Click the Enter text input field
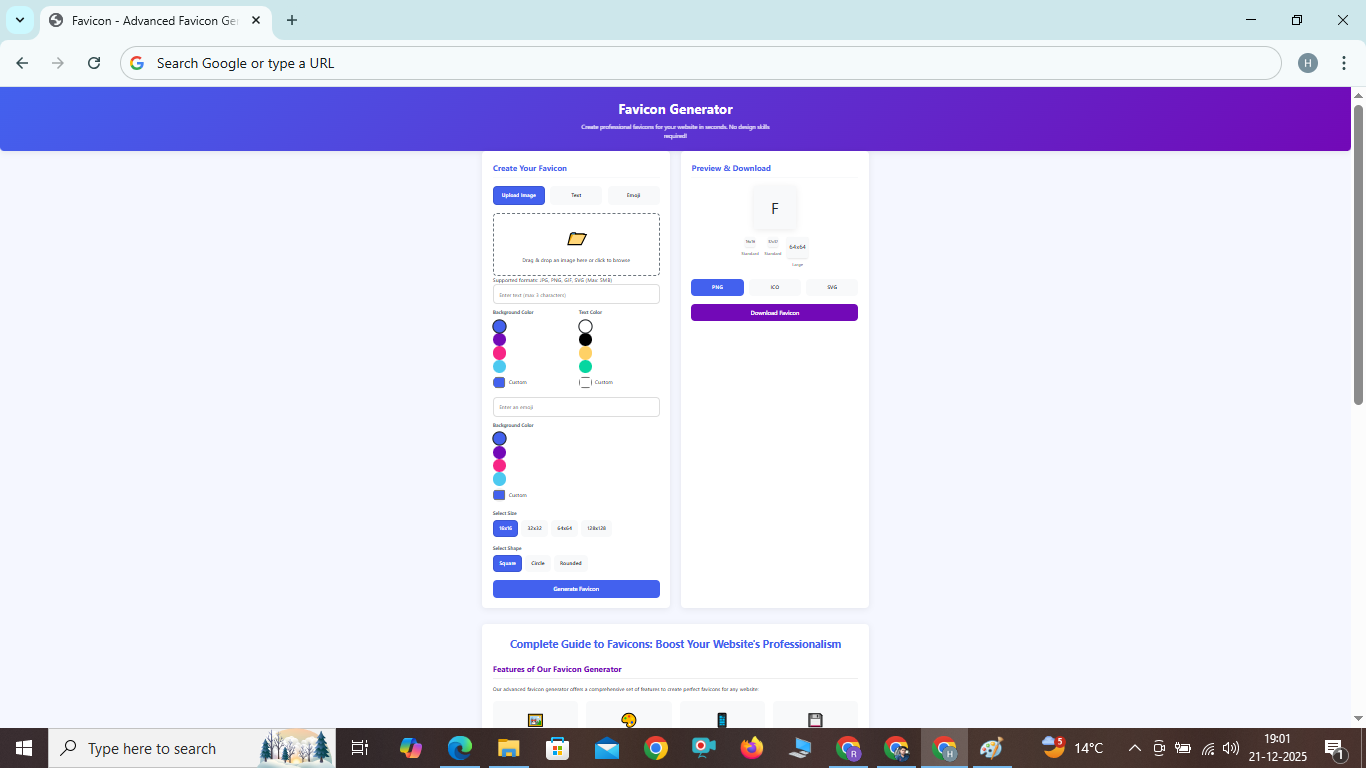Image resolution: width=1366 pixels, height=768 pixels. click(576, 294)
